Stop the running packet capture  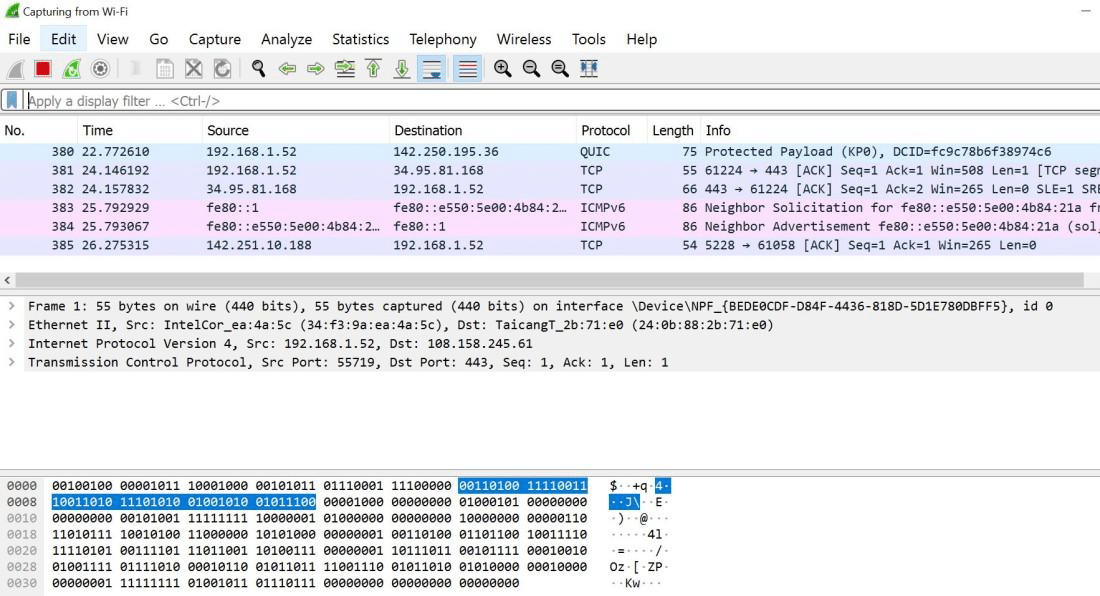[x=43, y=69]
